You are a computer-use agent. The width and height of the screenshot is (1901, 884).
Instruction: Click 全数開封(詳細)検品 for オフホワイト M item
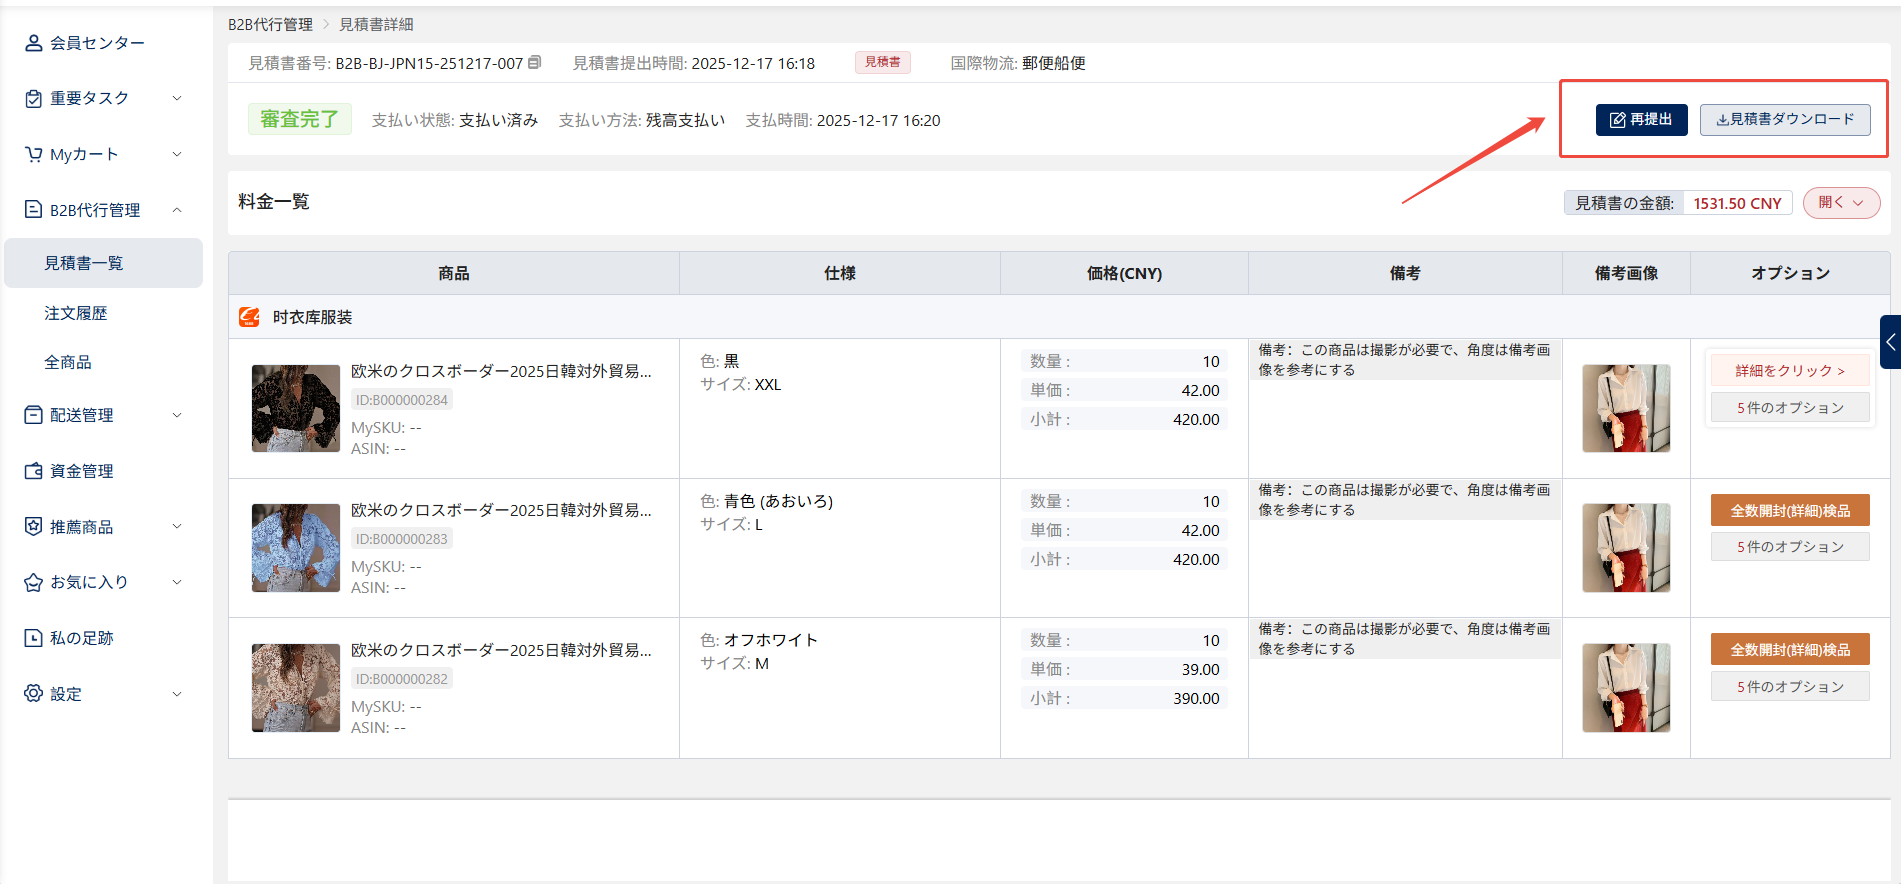(1790, 649)
